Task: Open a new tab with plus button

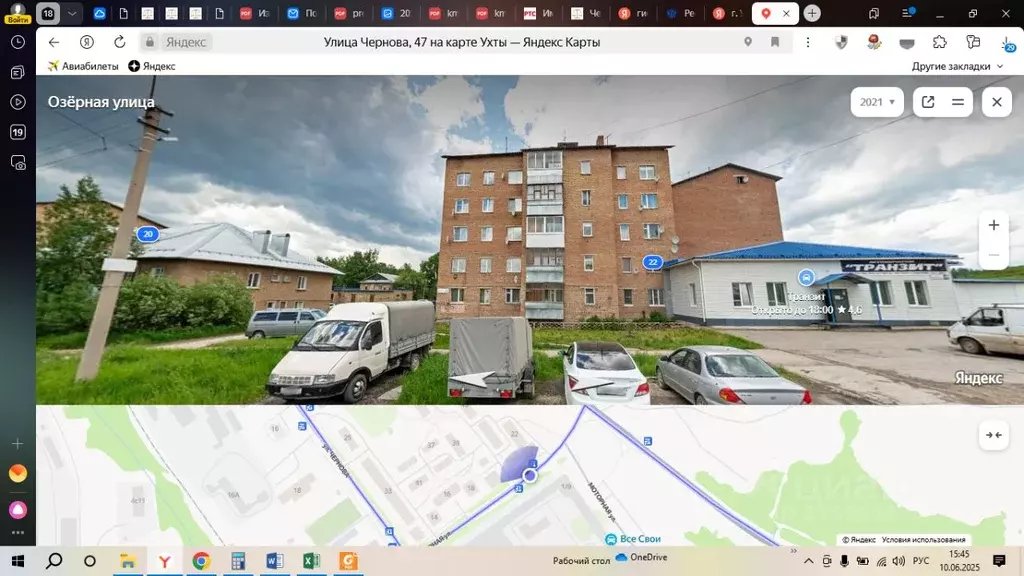Action: click(812, 13)
